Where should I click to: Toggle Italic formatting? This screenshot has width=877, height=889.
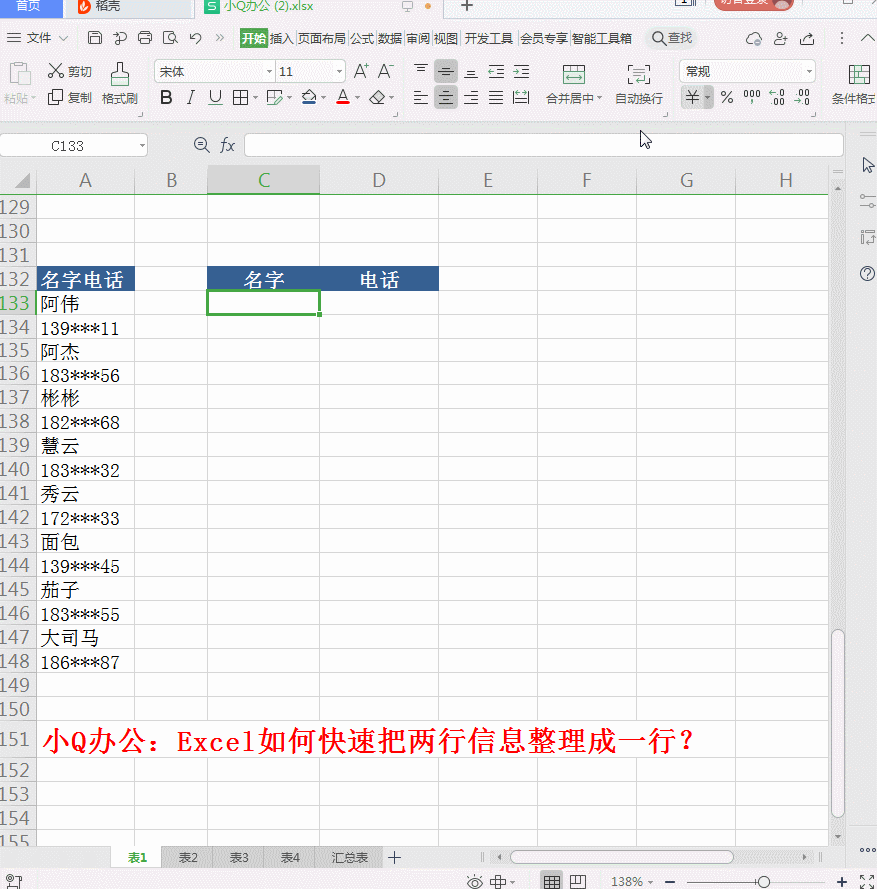(191, 97)
